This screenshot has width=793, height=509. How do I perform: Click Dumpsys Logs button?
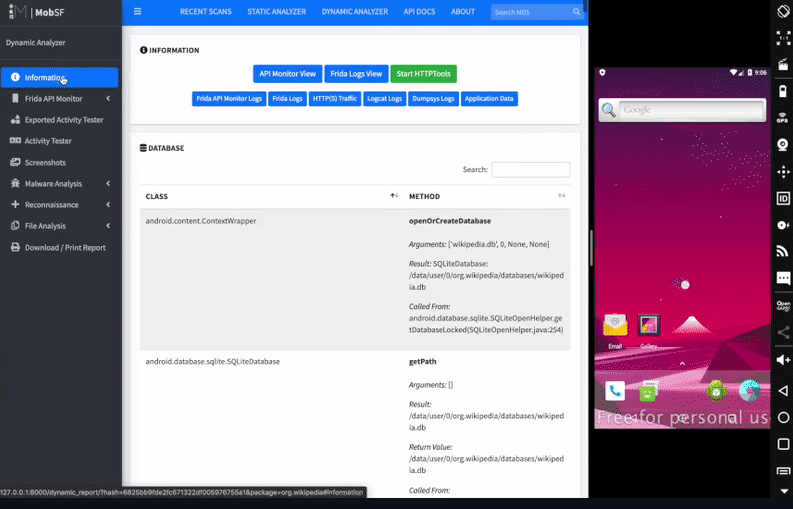433,99
